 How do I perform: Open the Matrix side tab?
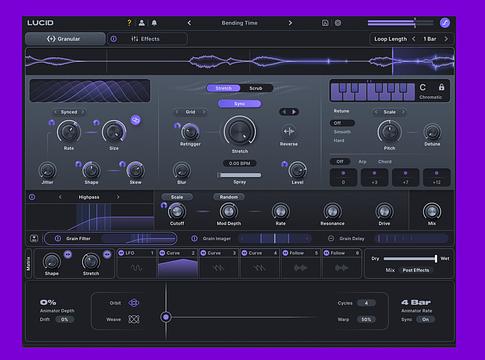pos(28,264)
